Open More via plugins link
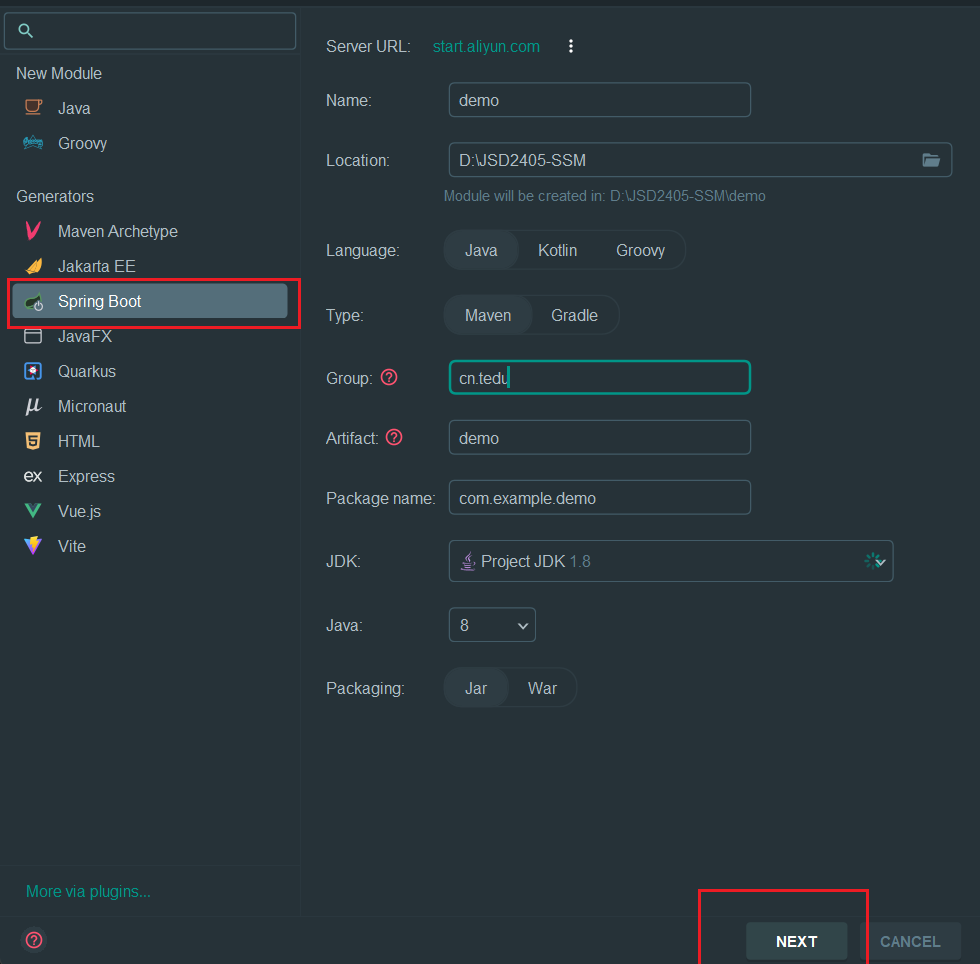The image size is (980, 964). pos(88,891)
